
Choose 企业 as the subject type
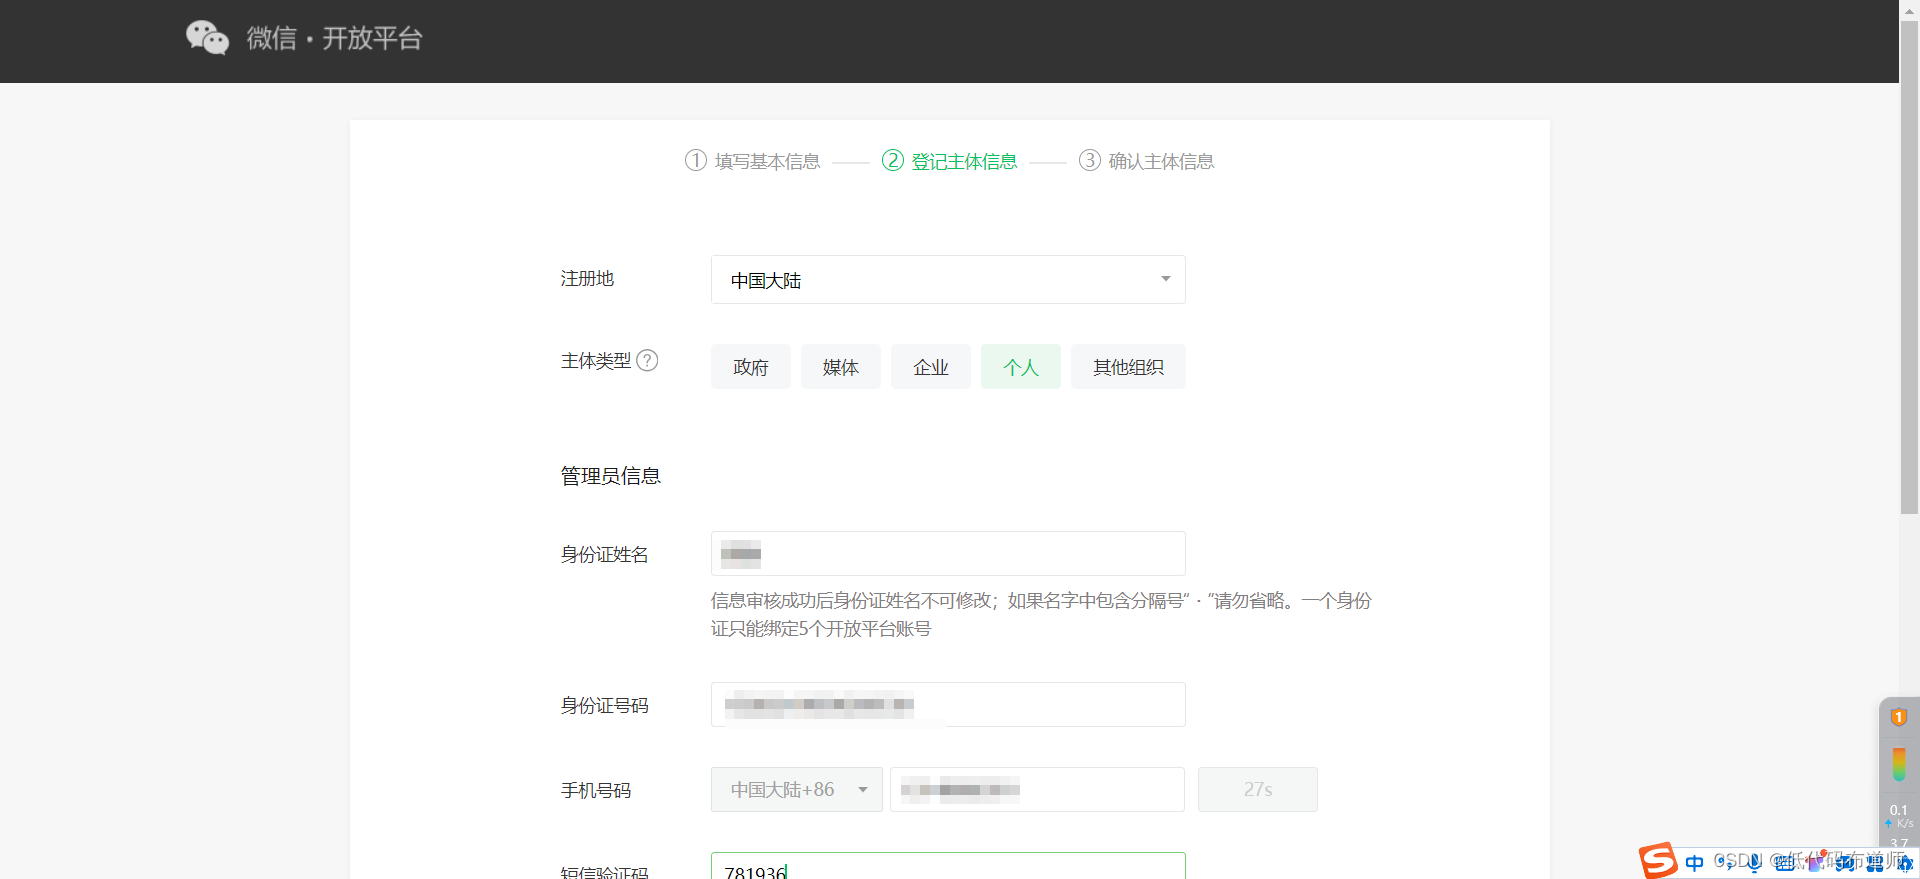click(931, 367)
